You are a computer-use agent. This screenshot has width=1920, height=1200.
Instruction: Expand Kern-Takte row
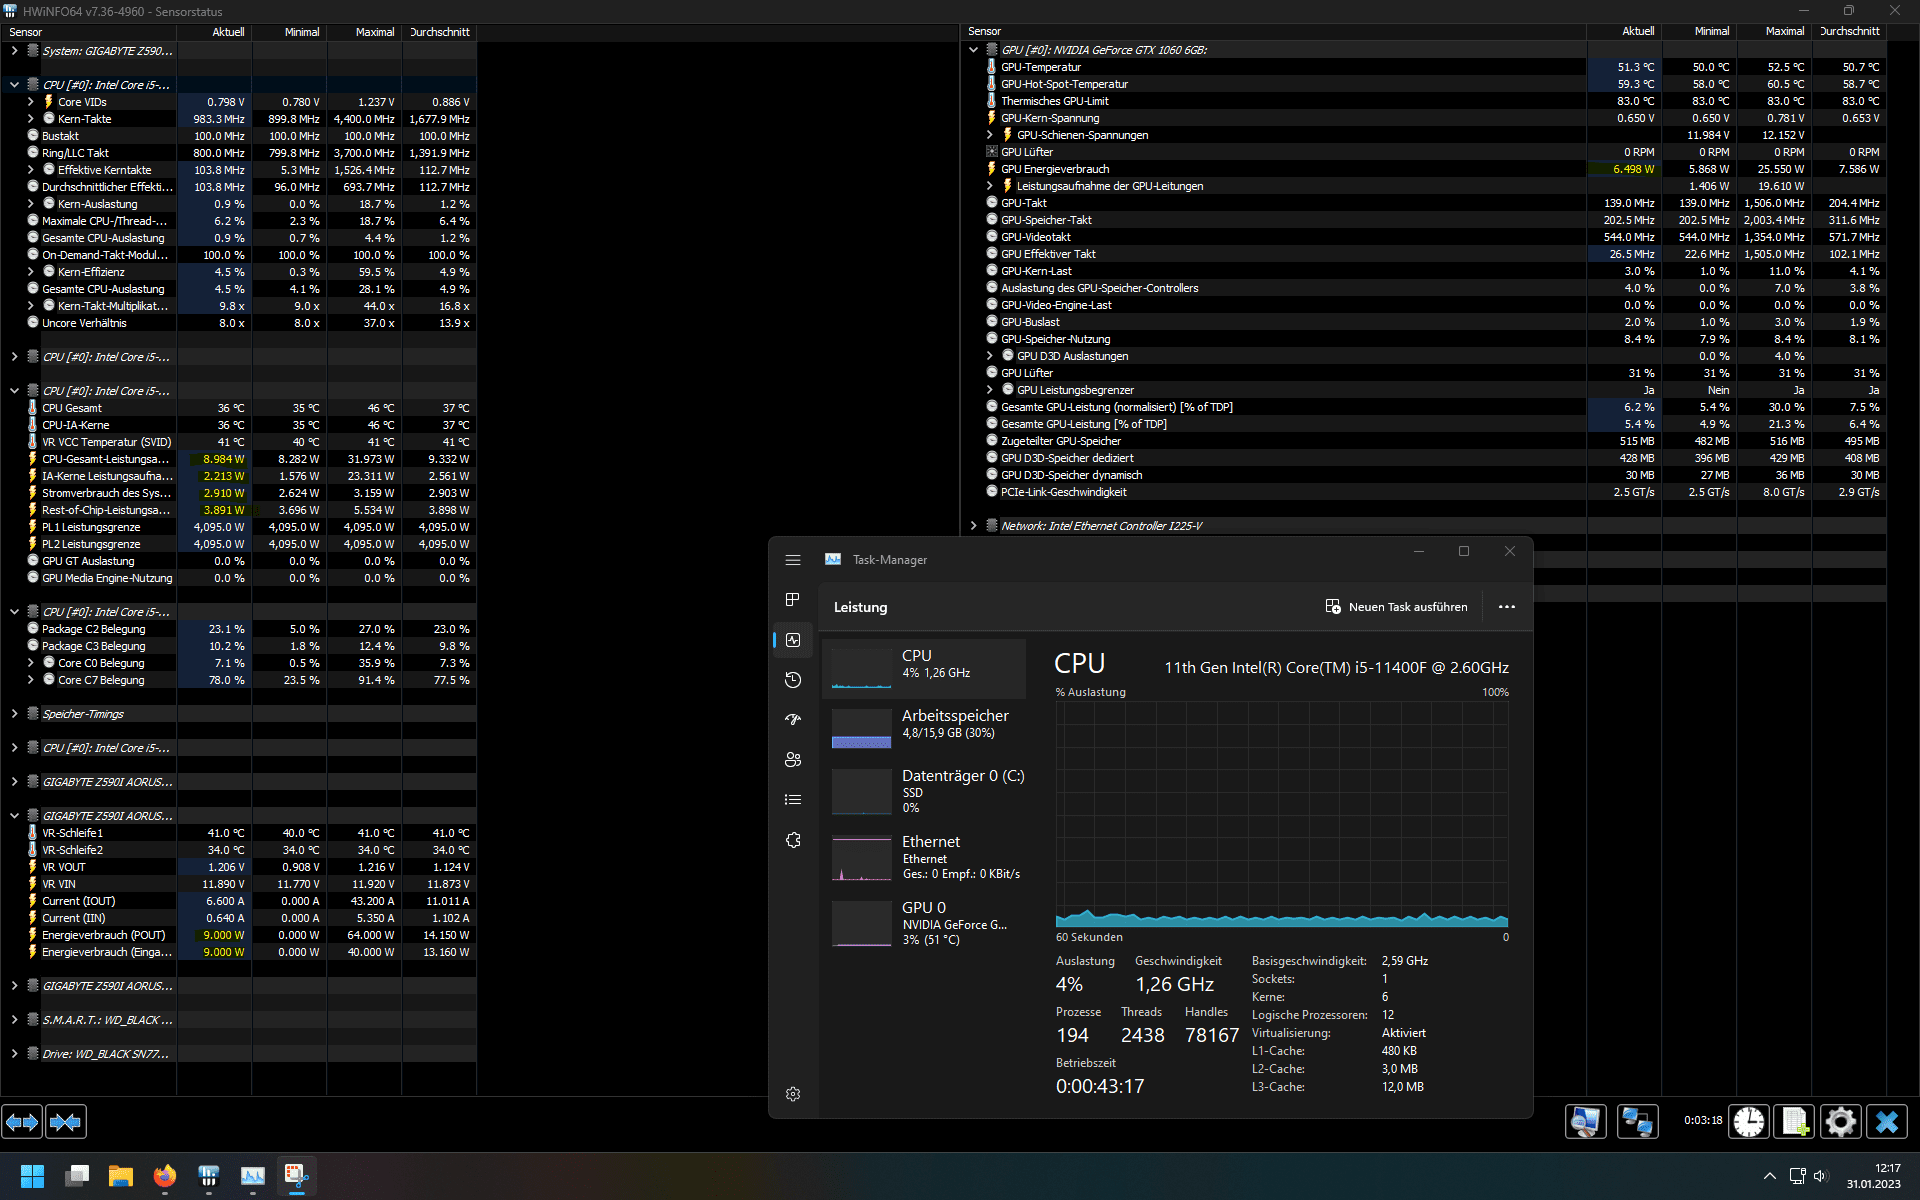click(30, 119)
